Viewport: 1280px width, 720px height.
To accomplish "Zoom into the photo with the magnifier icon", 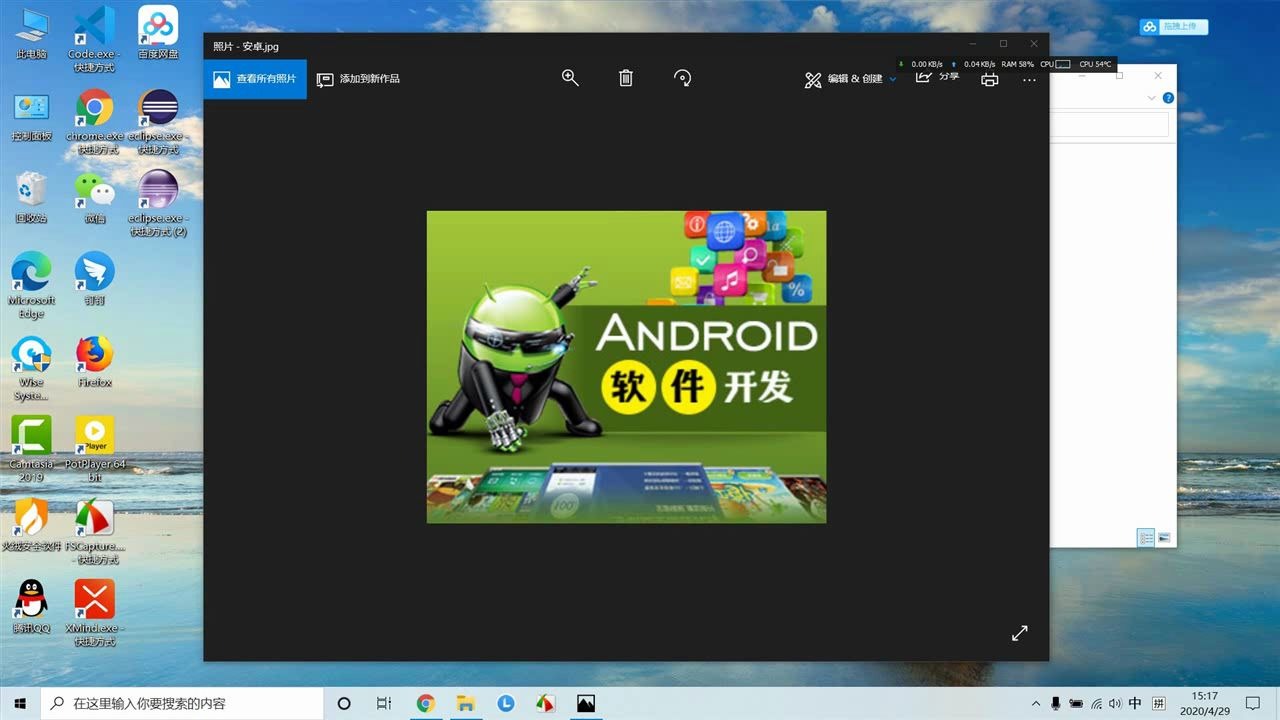I will point(570,77).
